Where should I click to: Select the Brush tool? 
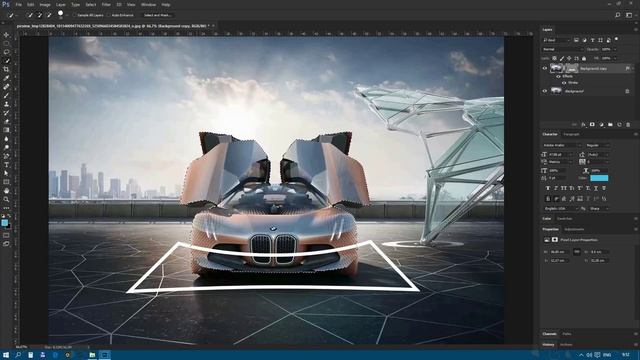pyautogui.click(x=6, y=95)
